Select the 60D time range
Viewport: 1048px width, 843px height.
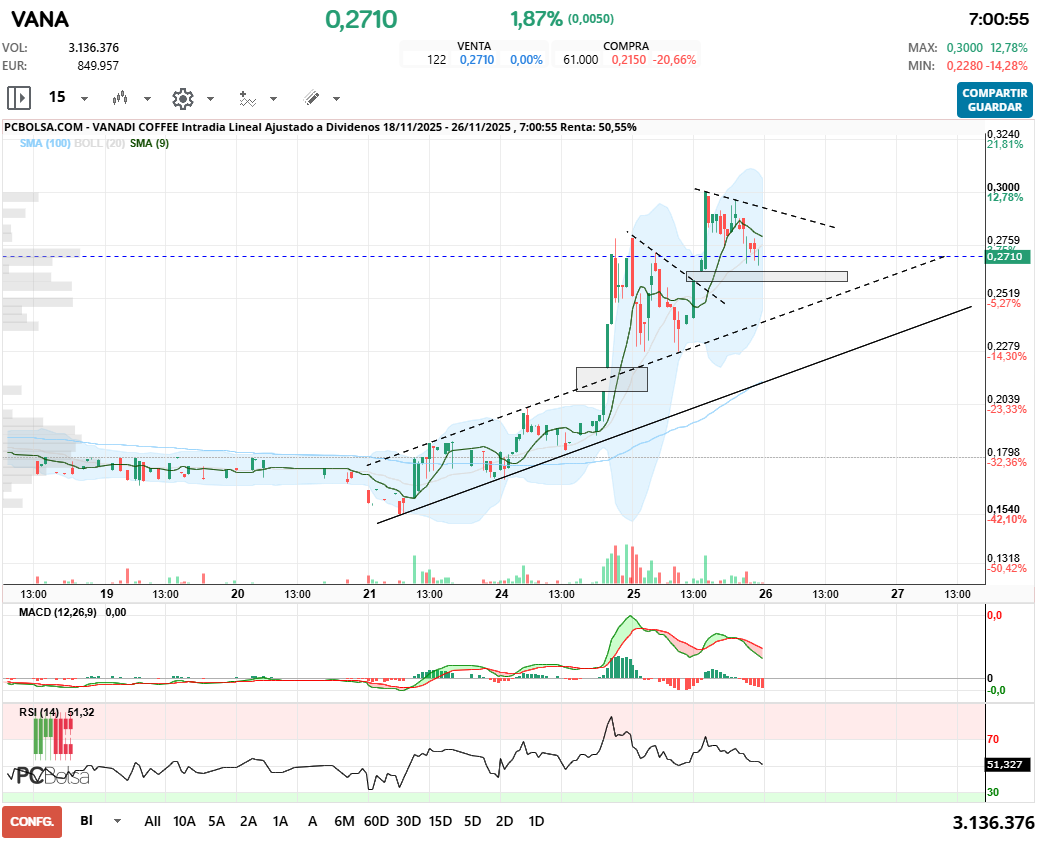(376, 821)
